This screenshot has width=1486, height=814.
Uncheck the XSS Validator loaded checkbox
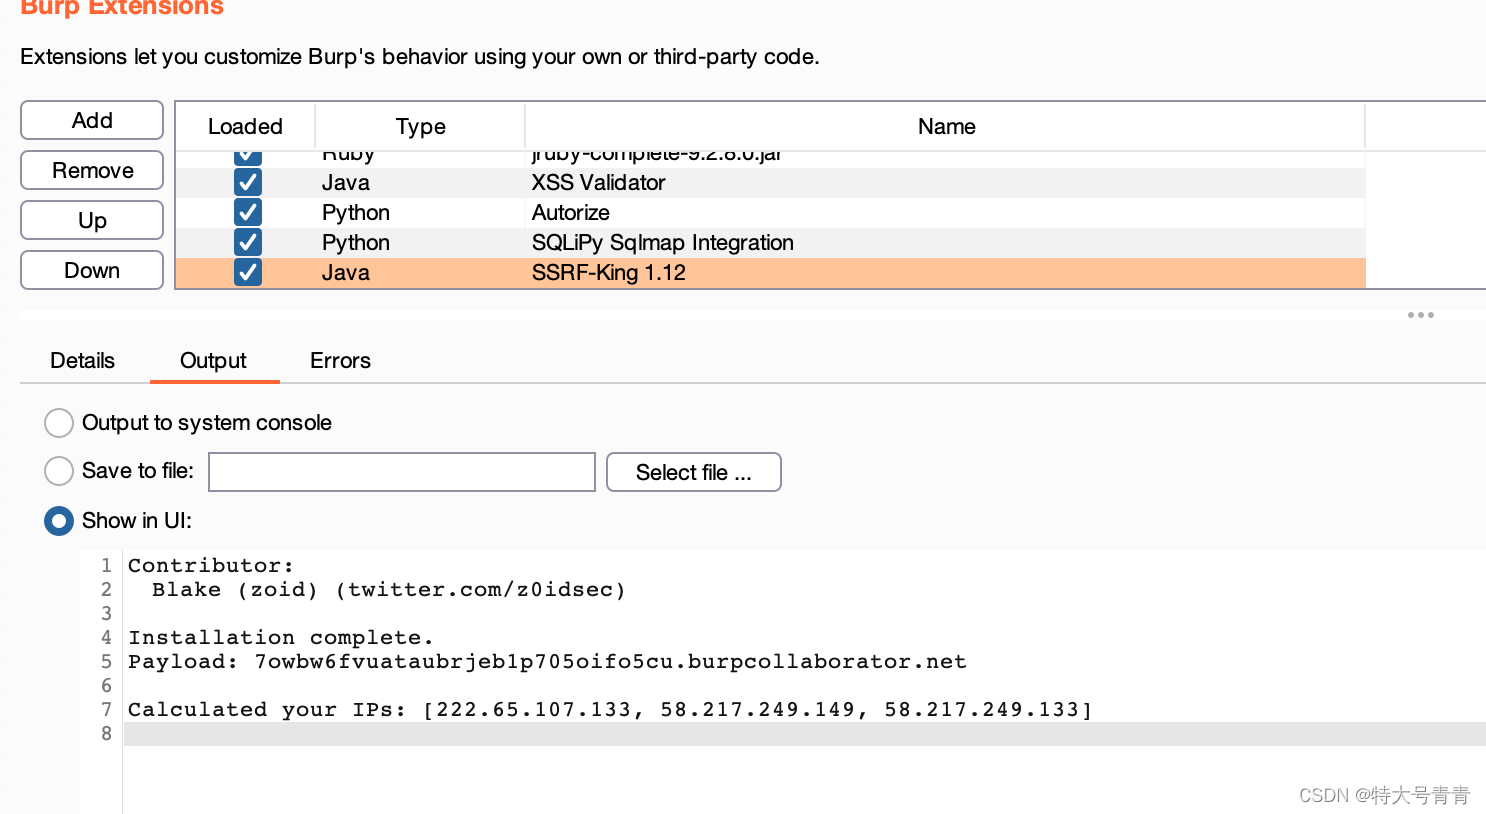[x=248, y=182]
